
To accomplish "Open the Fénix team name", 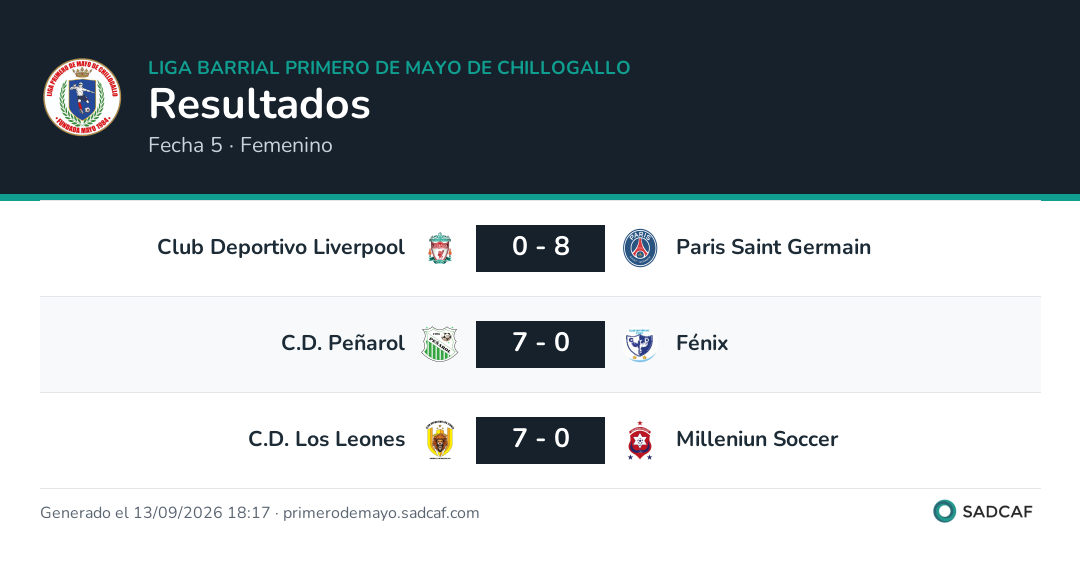I will point(702,343).
